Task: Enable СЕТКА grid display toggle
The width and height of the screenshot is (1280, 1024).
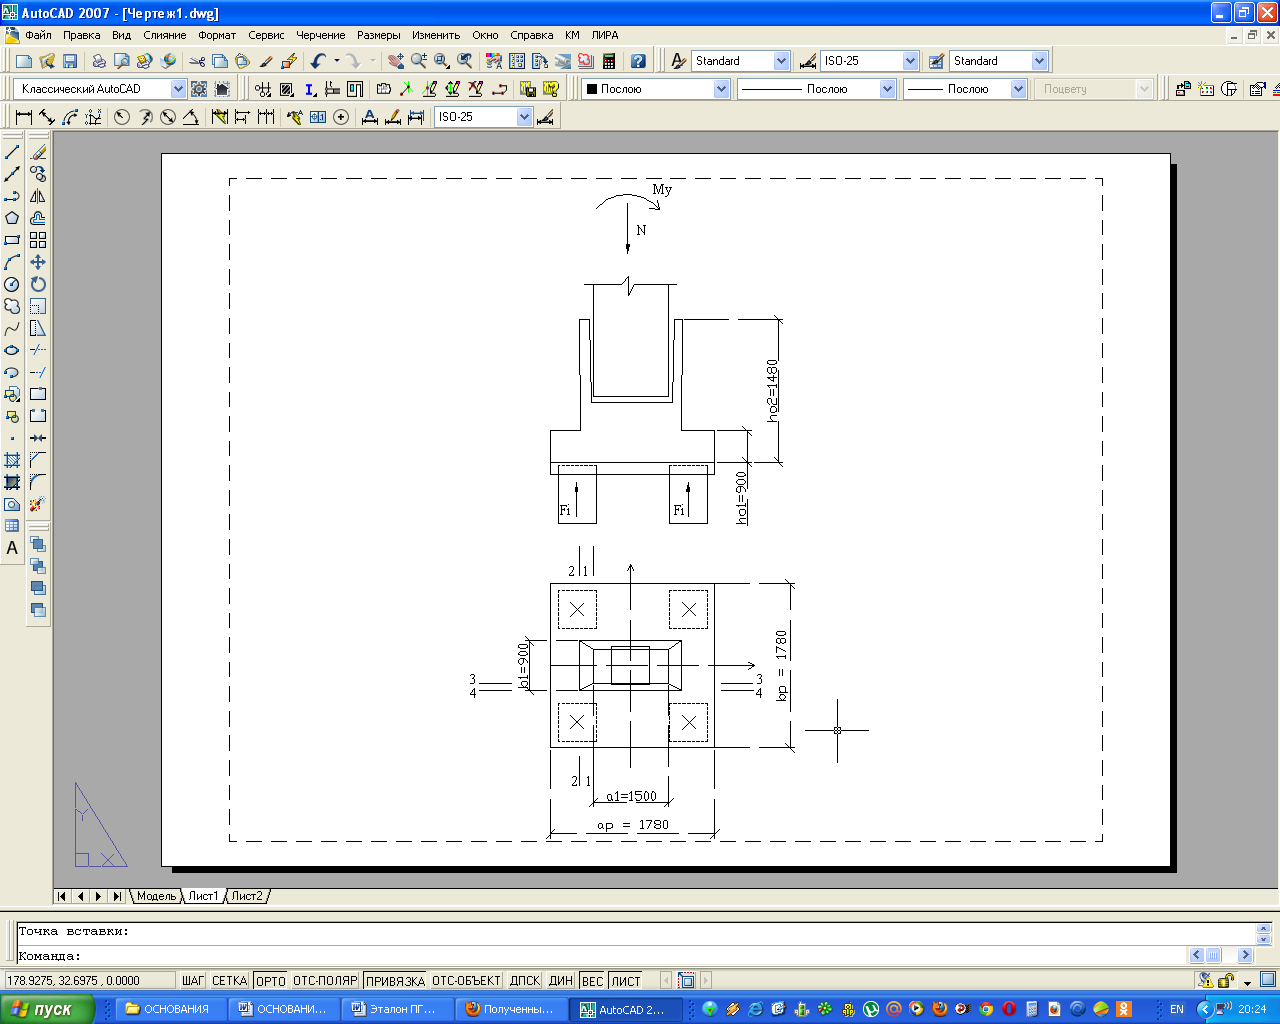Action: [x=229, y=981]
